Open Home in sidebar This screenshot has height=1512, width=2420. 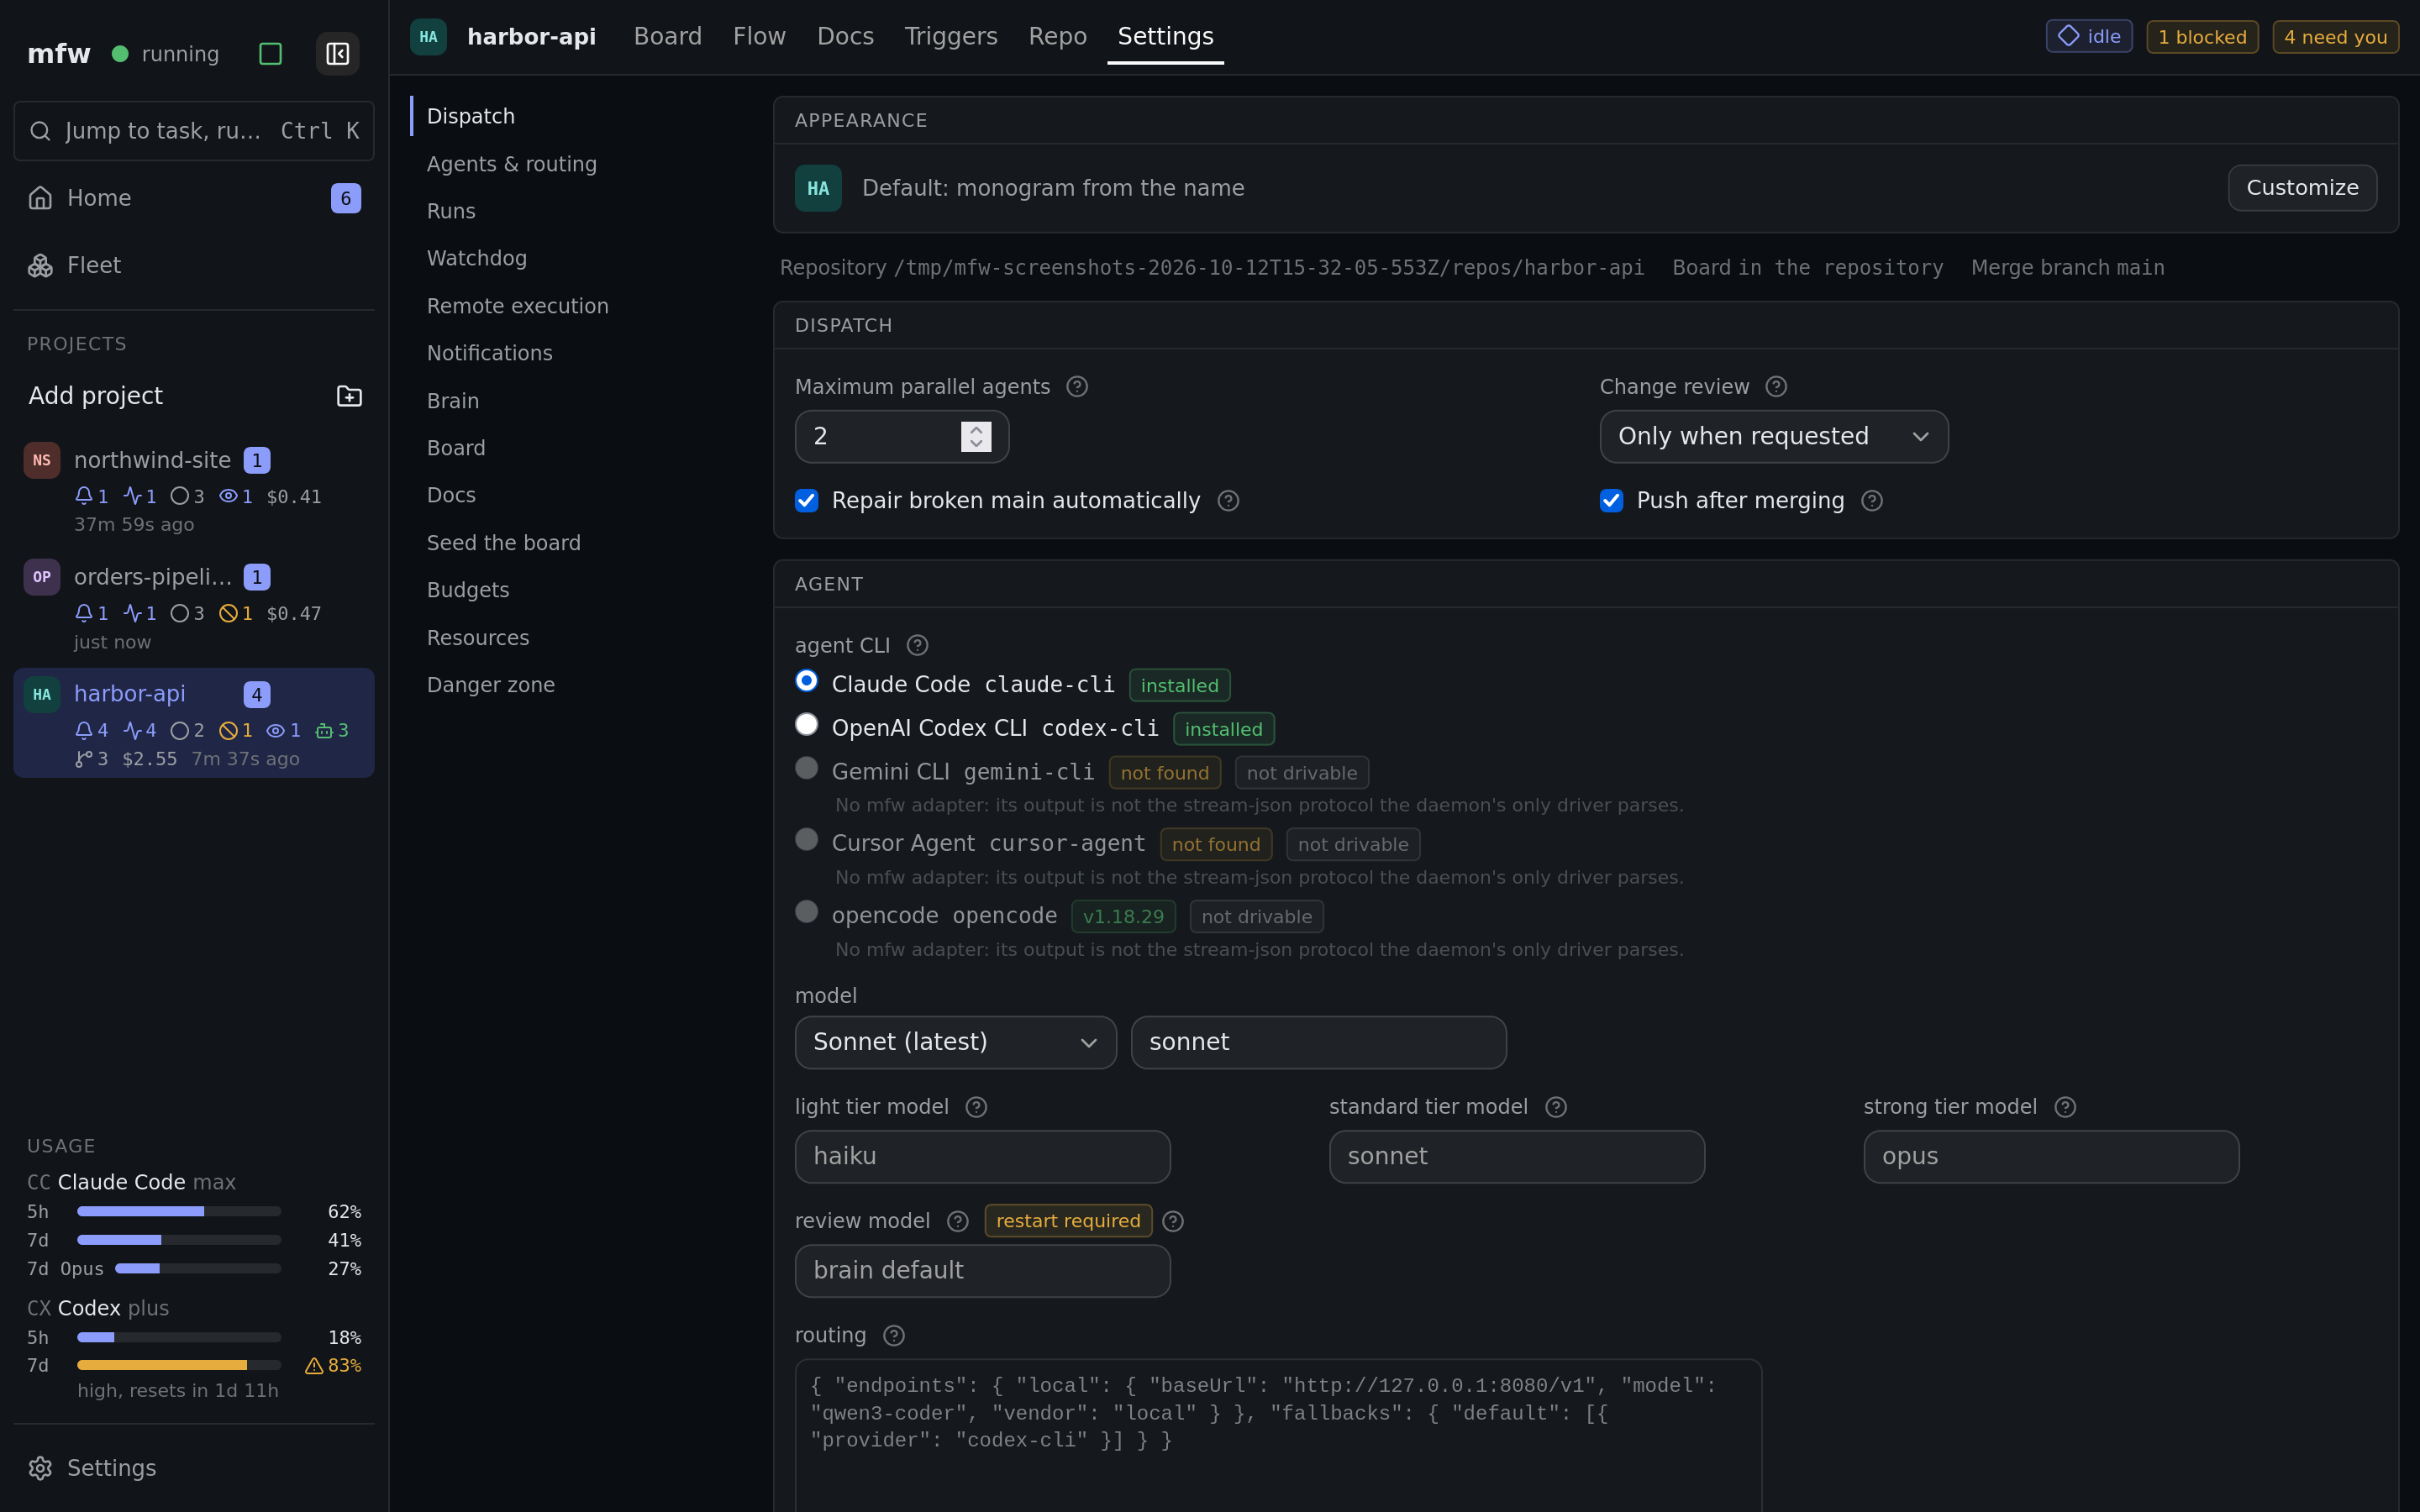click(194, 198)
